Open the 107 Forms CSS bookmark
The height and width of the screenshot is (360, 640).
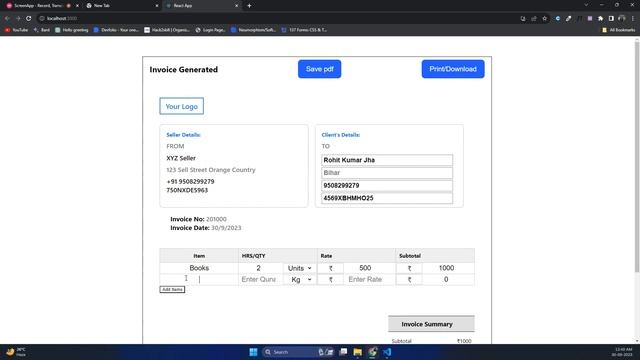[304, 30]
